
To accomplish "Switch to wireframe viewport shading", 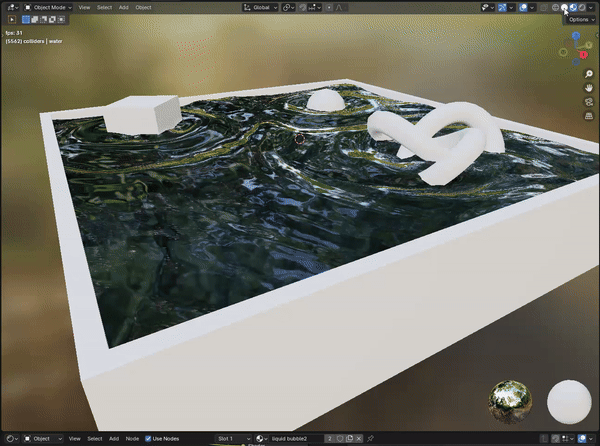I will 555,7.
